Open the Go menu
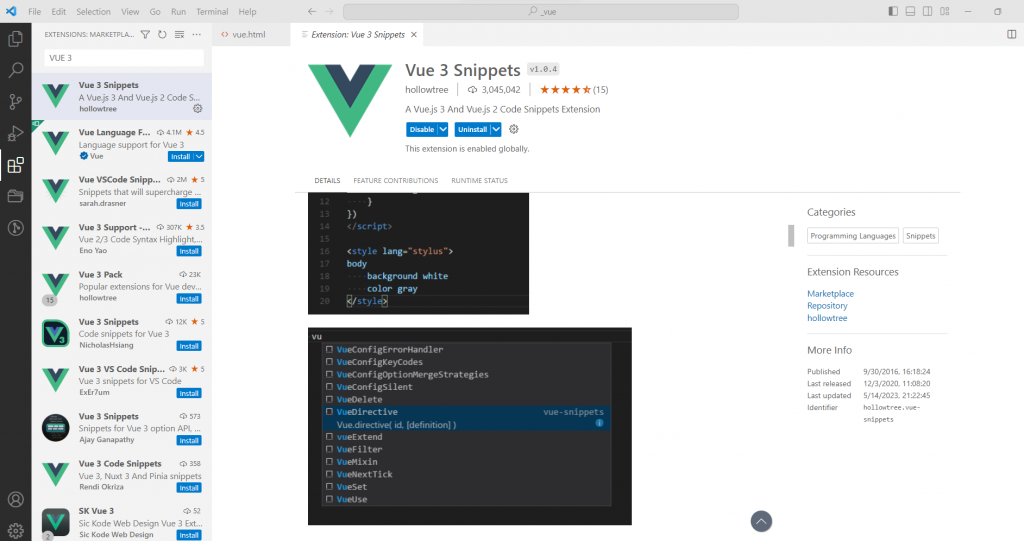The image size is (1024, 541). [155, 12]
